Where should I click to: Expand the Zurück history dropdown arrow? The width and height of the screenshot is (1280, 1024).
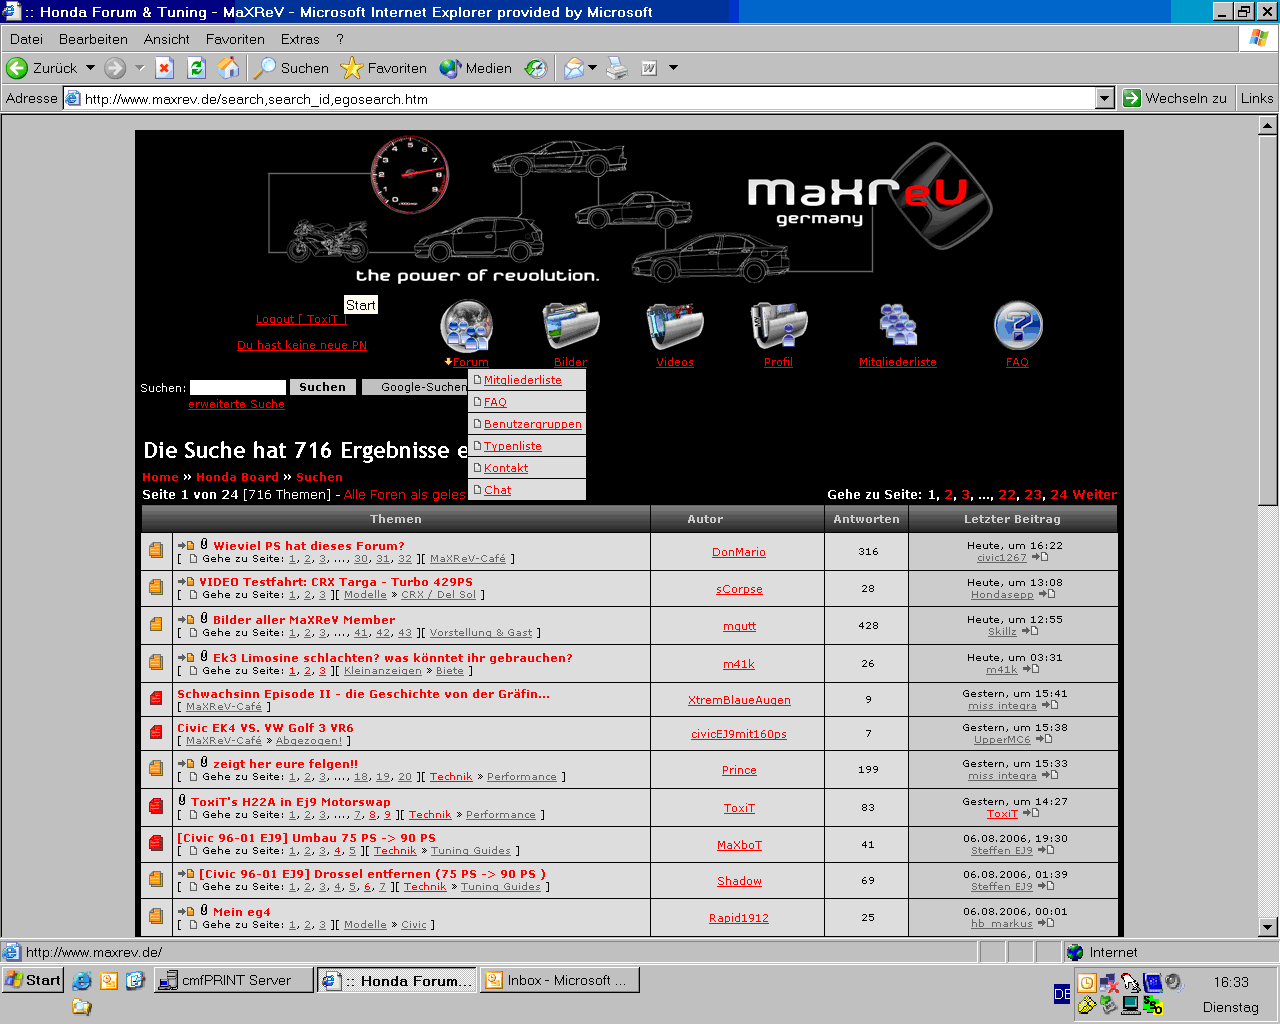90,68
